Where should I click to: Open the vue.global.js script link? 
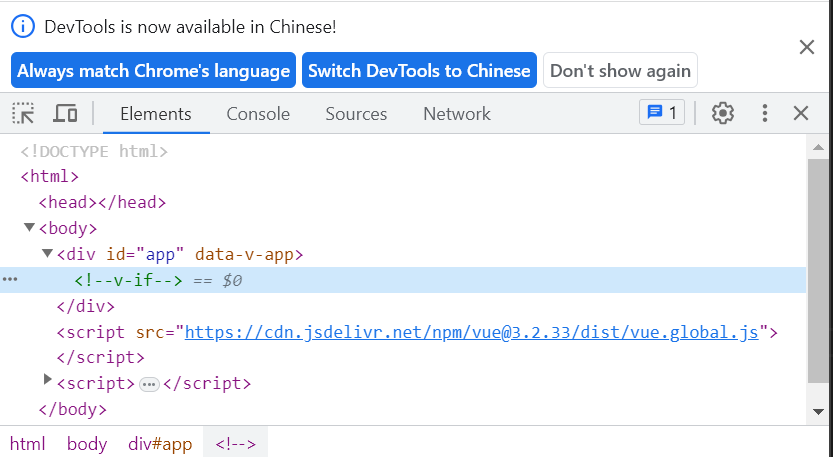pos(471,332)
